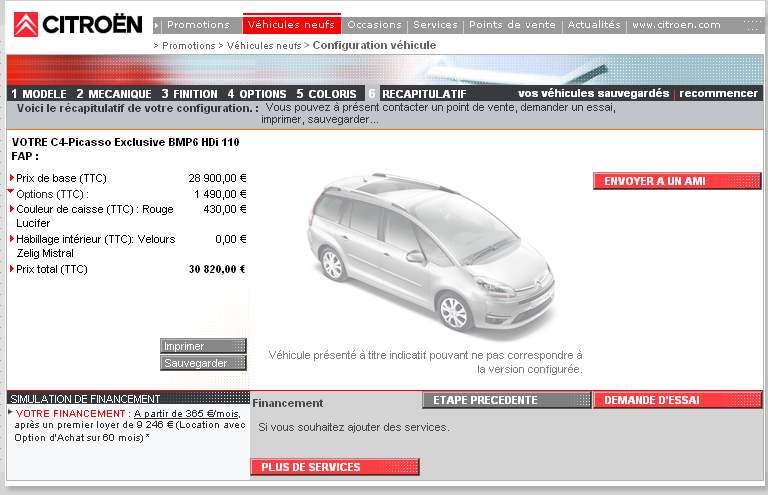Click the 0,00 € interior trim price
Image resolution: width=768 pixels, height=495 pixels.
click(x=231, y=239)
